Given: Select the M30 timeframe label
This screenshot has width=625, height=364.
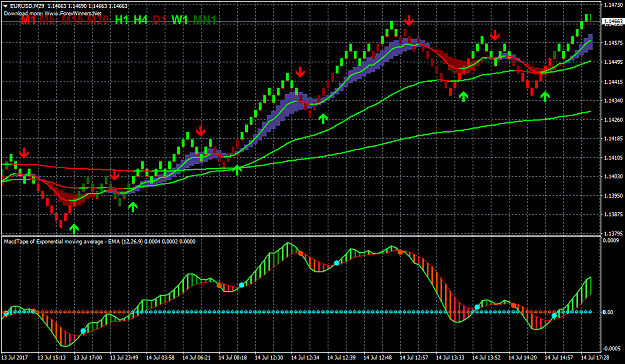Looking at the screenshot, I should coord(98,20).
